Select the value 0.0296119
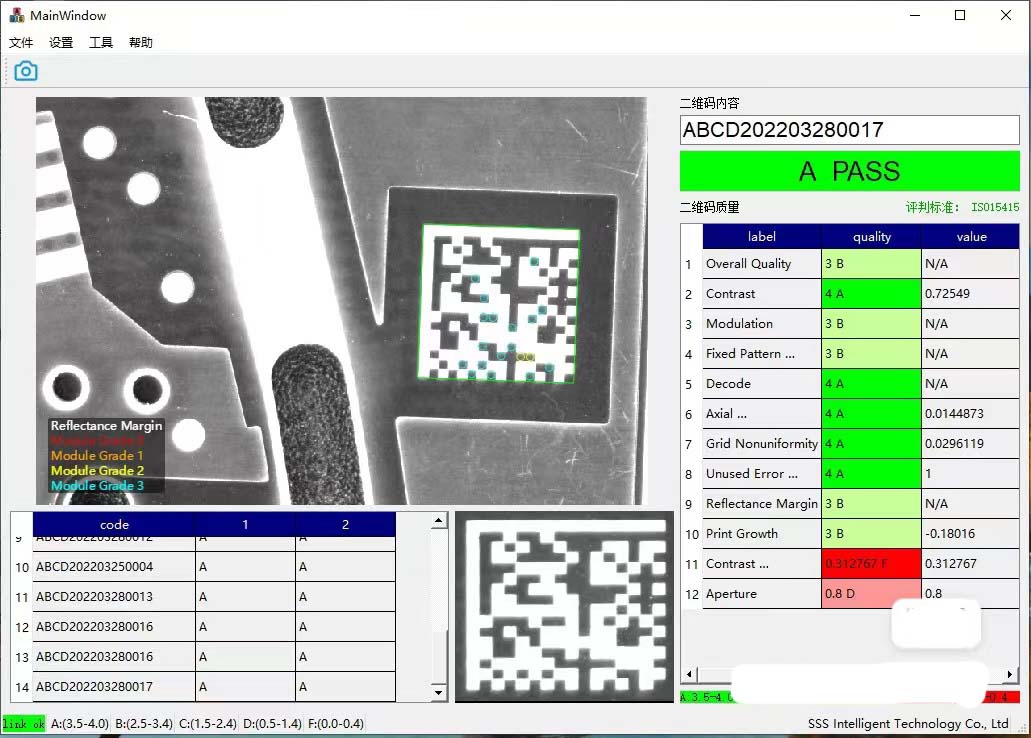Screen dimensions: 1031x738 [x=971, y=444]
